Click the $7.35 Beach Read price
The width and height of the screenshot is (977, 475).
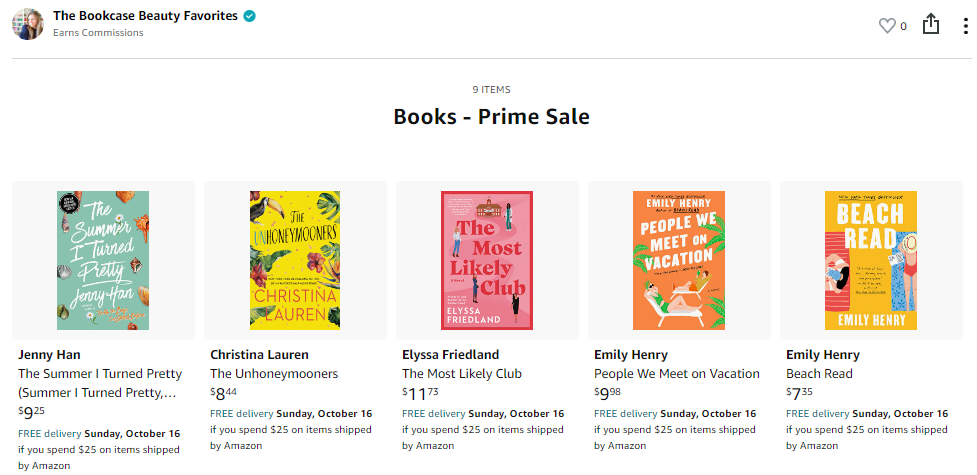tap(801, 393)
